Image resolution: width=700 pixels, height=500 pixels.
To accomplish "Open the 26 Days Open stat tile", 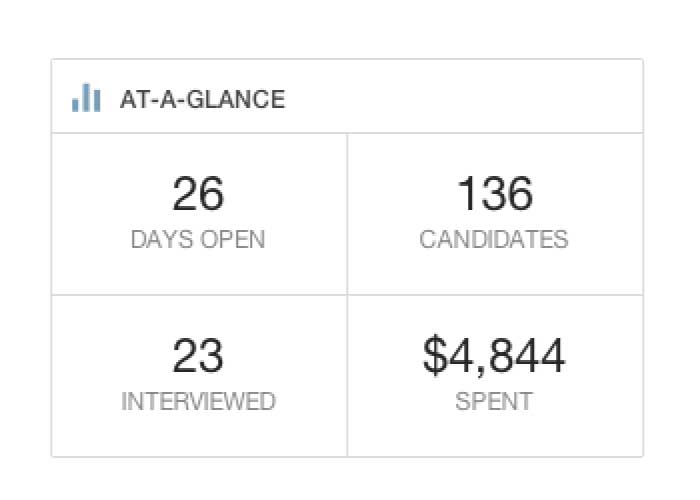I will coord(199,214).
